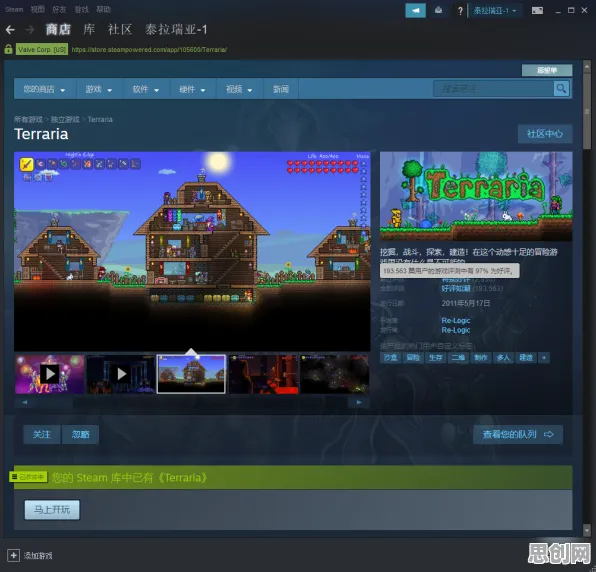Expand the 视频 dropdown
Image resolution: width=596 pixels, height=572 pixels.
(x=239, y=89)
